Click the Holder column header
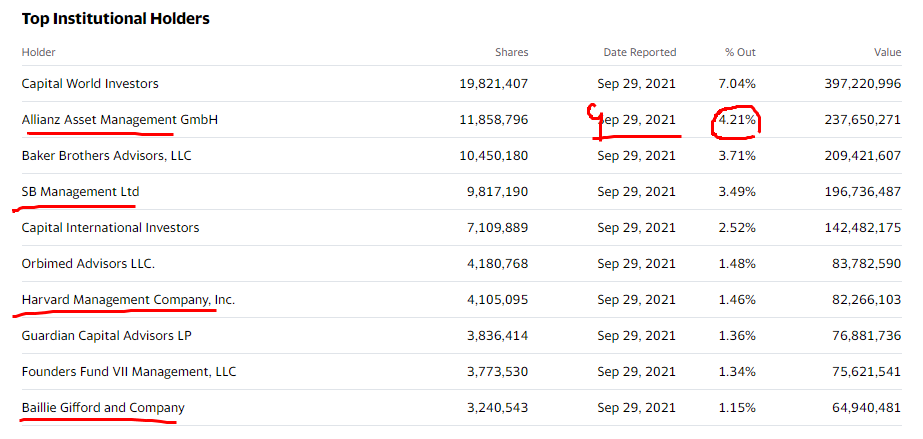 38,52
